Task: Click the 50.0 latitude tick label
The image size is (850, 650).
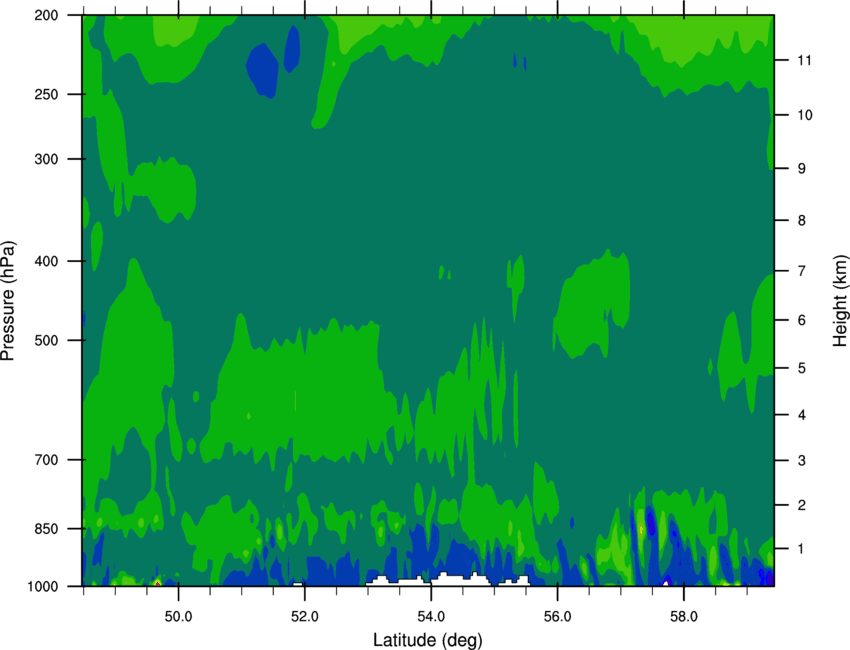Action: 178,617
